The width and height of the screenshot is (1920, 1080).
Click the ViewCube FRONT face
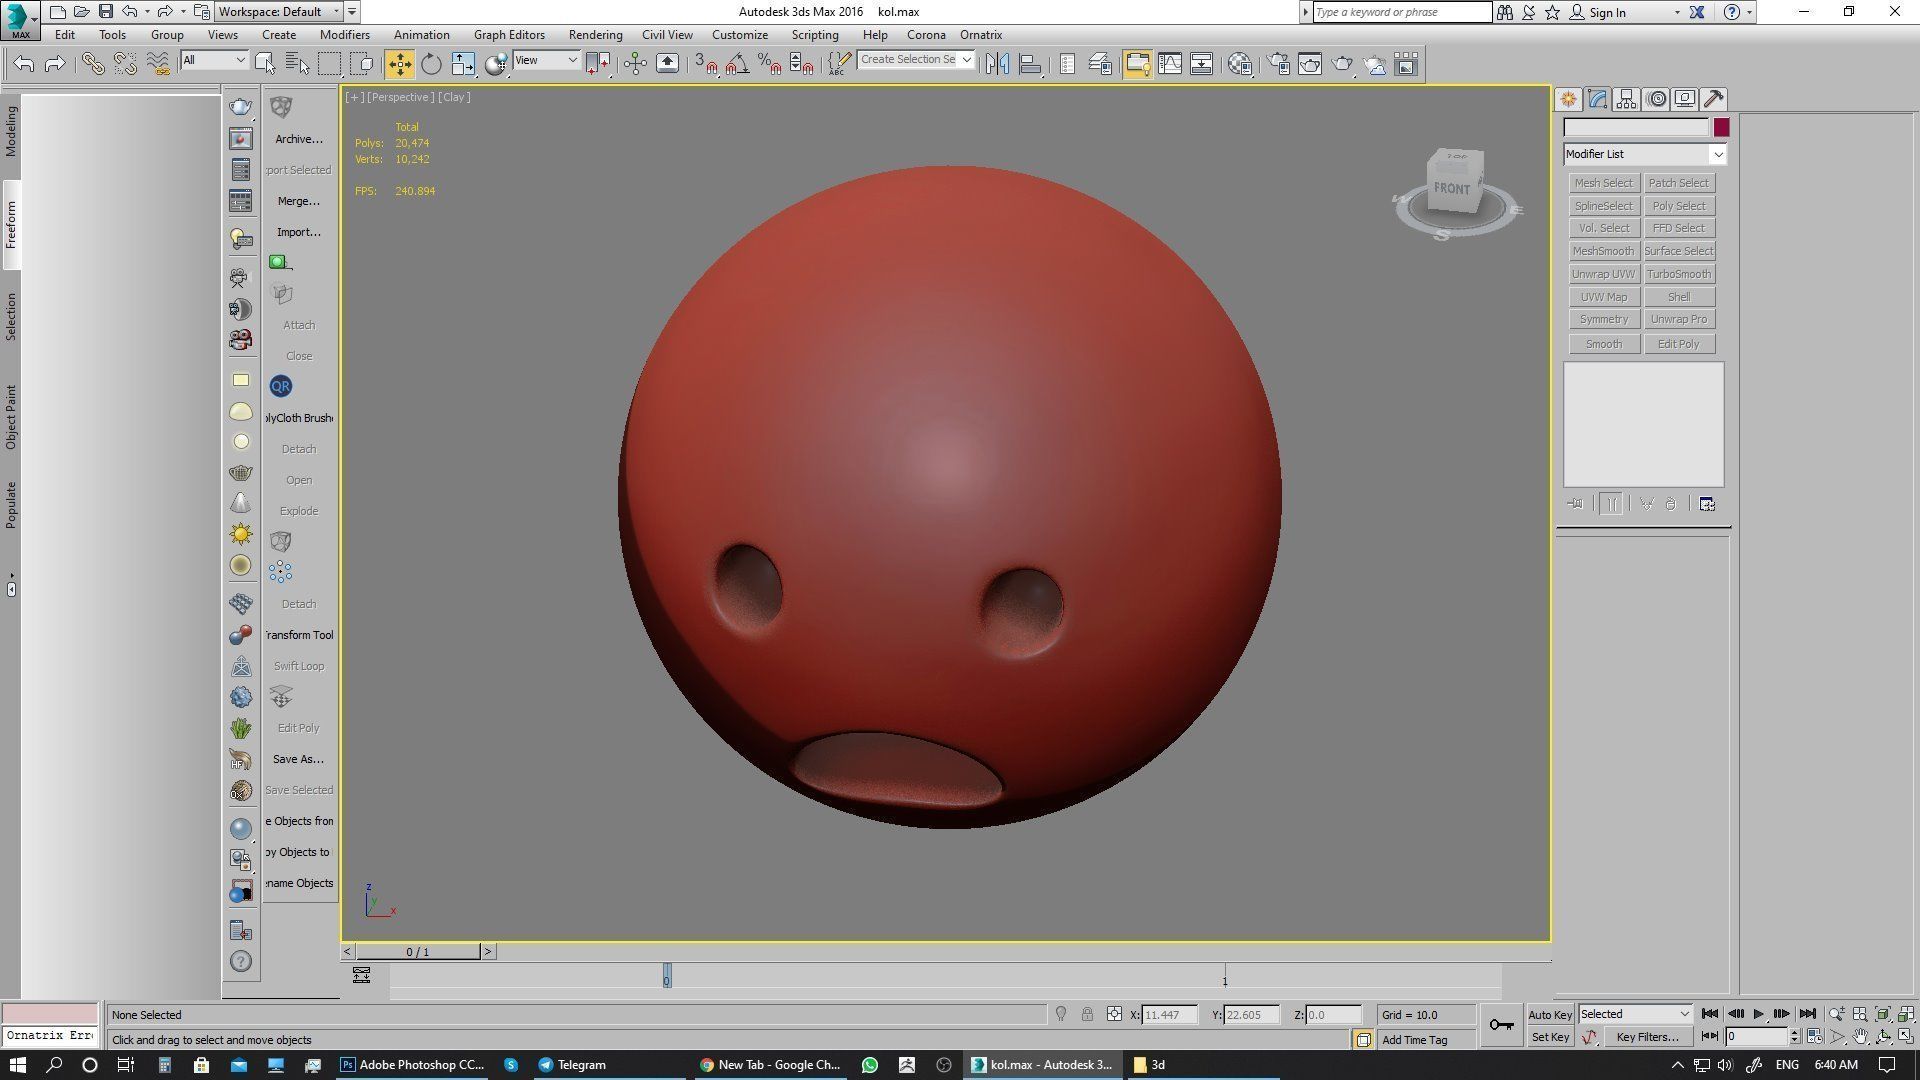(x=1452, y=188)
